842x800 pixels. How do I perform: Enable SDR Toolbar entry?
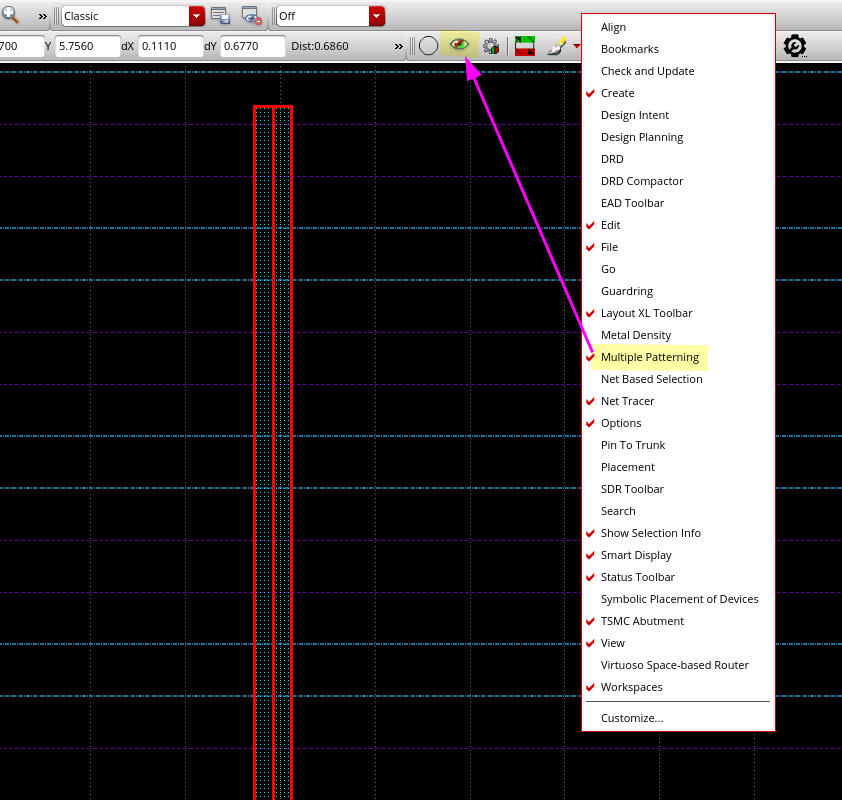[x=632, y=489]
